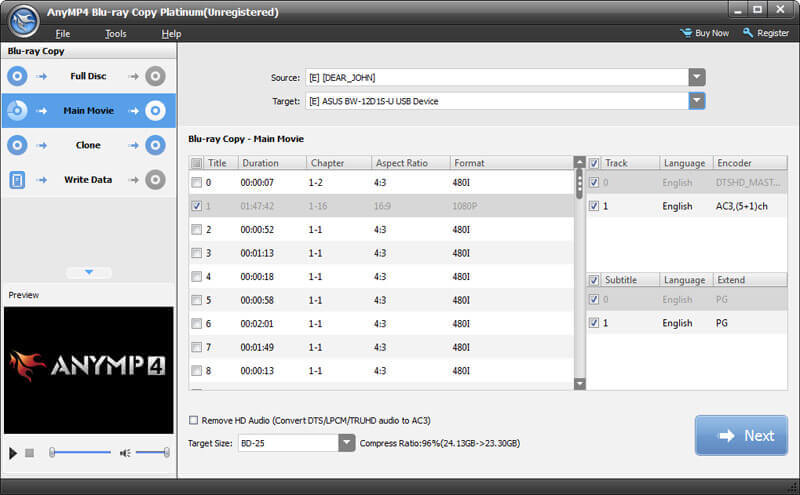The image size is (800, 495).
Task: Mute the preview volume speaker icon
Action: tap(125, 453)
